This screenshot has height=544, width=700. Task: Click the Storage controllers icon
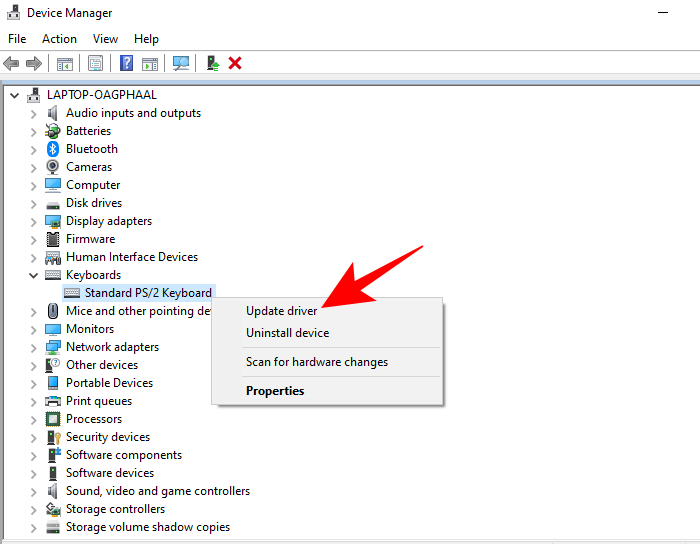coord(53,509)
